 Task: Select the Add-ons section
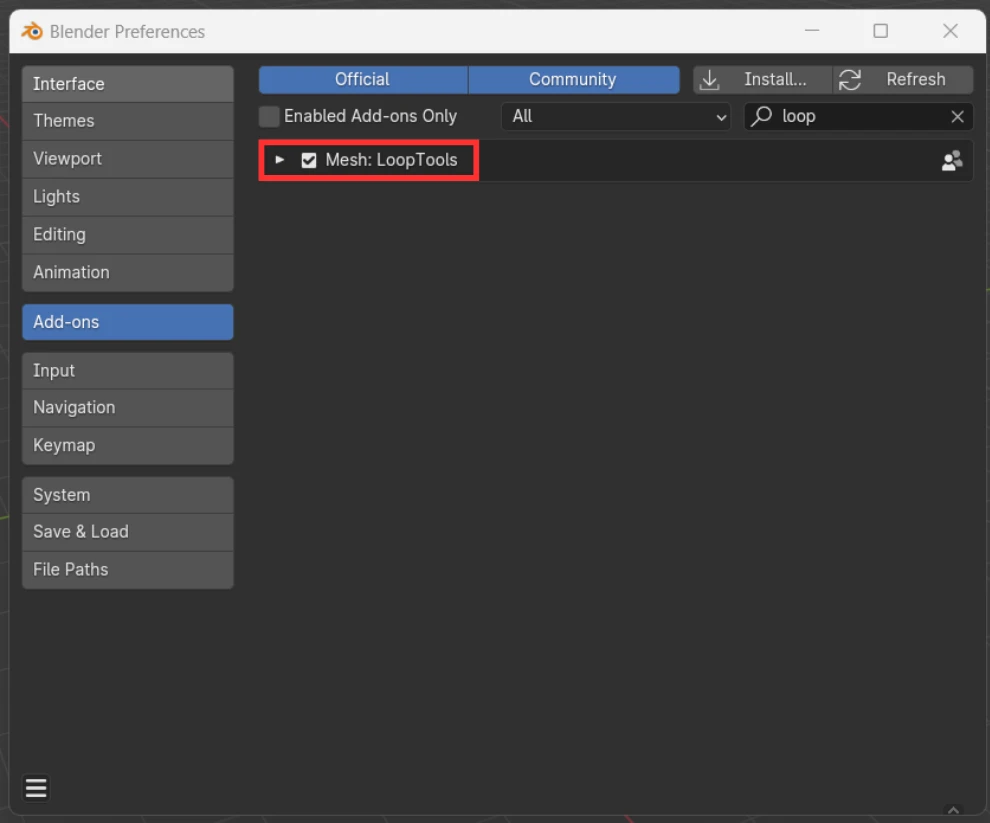click(128, 322)
